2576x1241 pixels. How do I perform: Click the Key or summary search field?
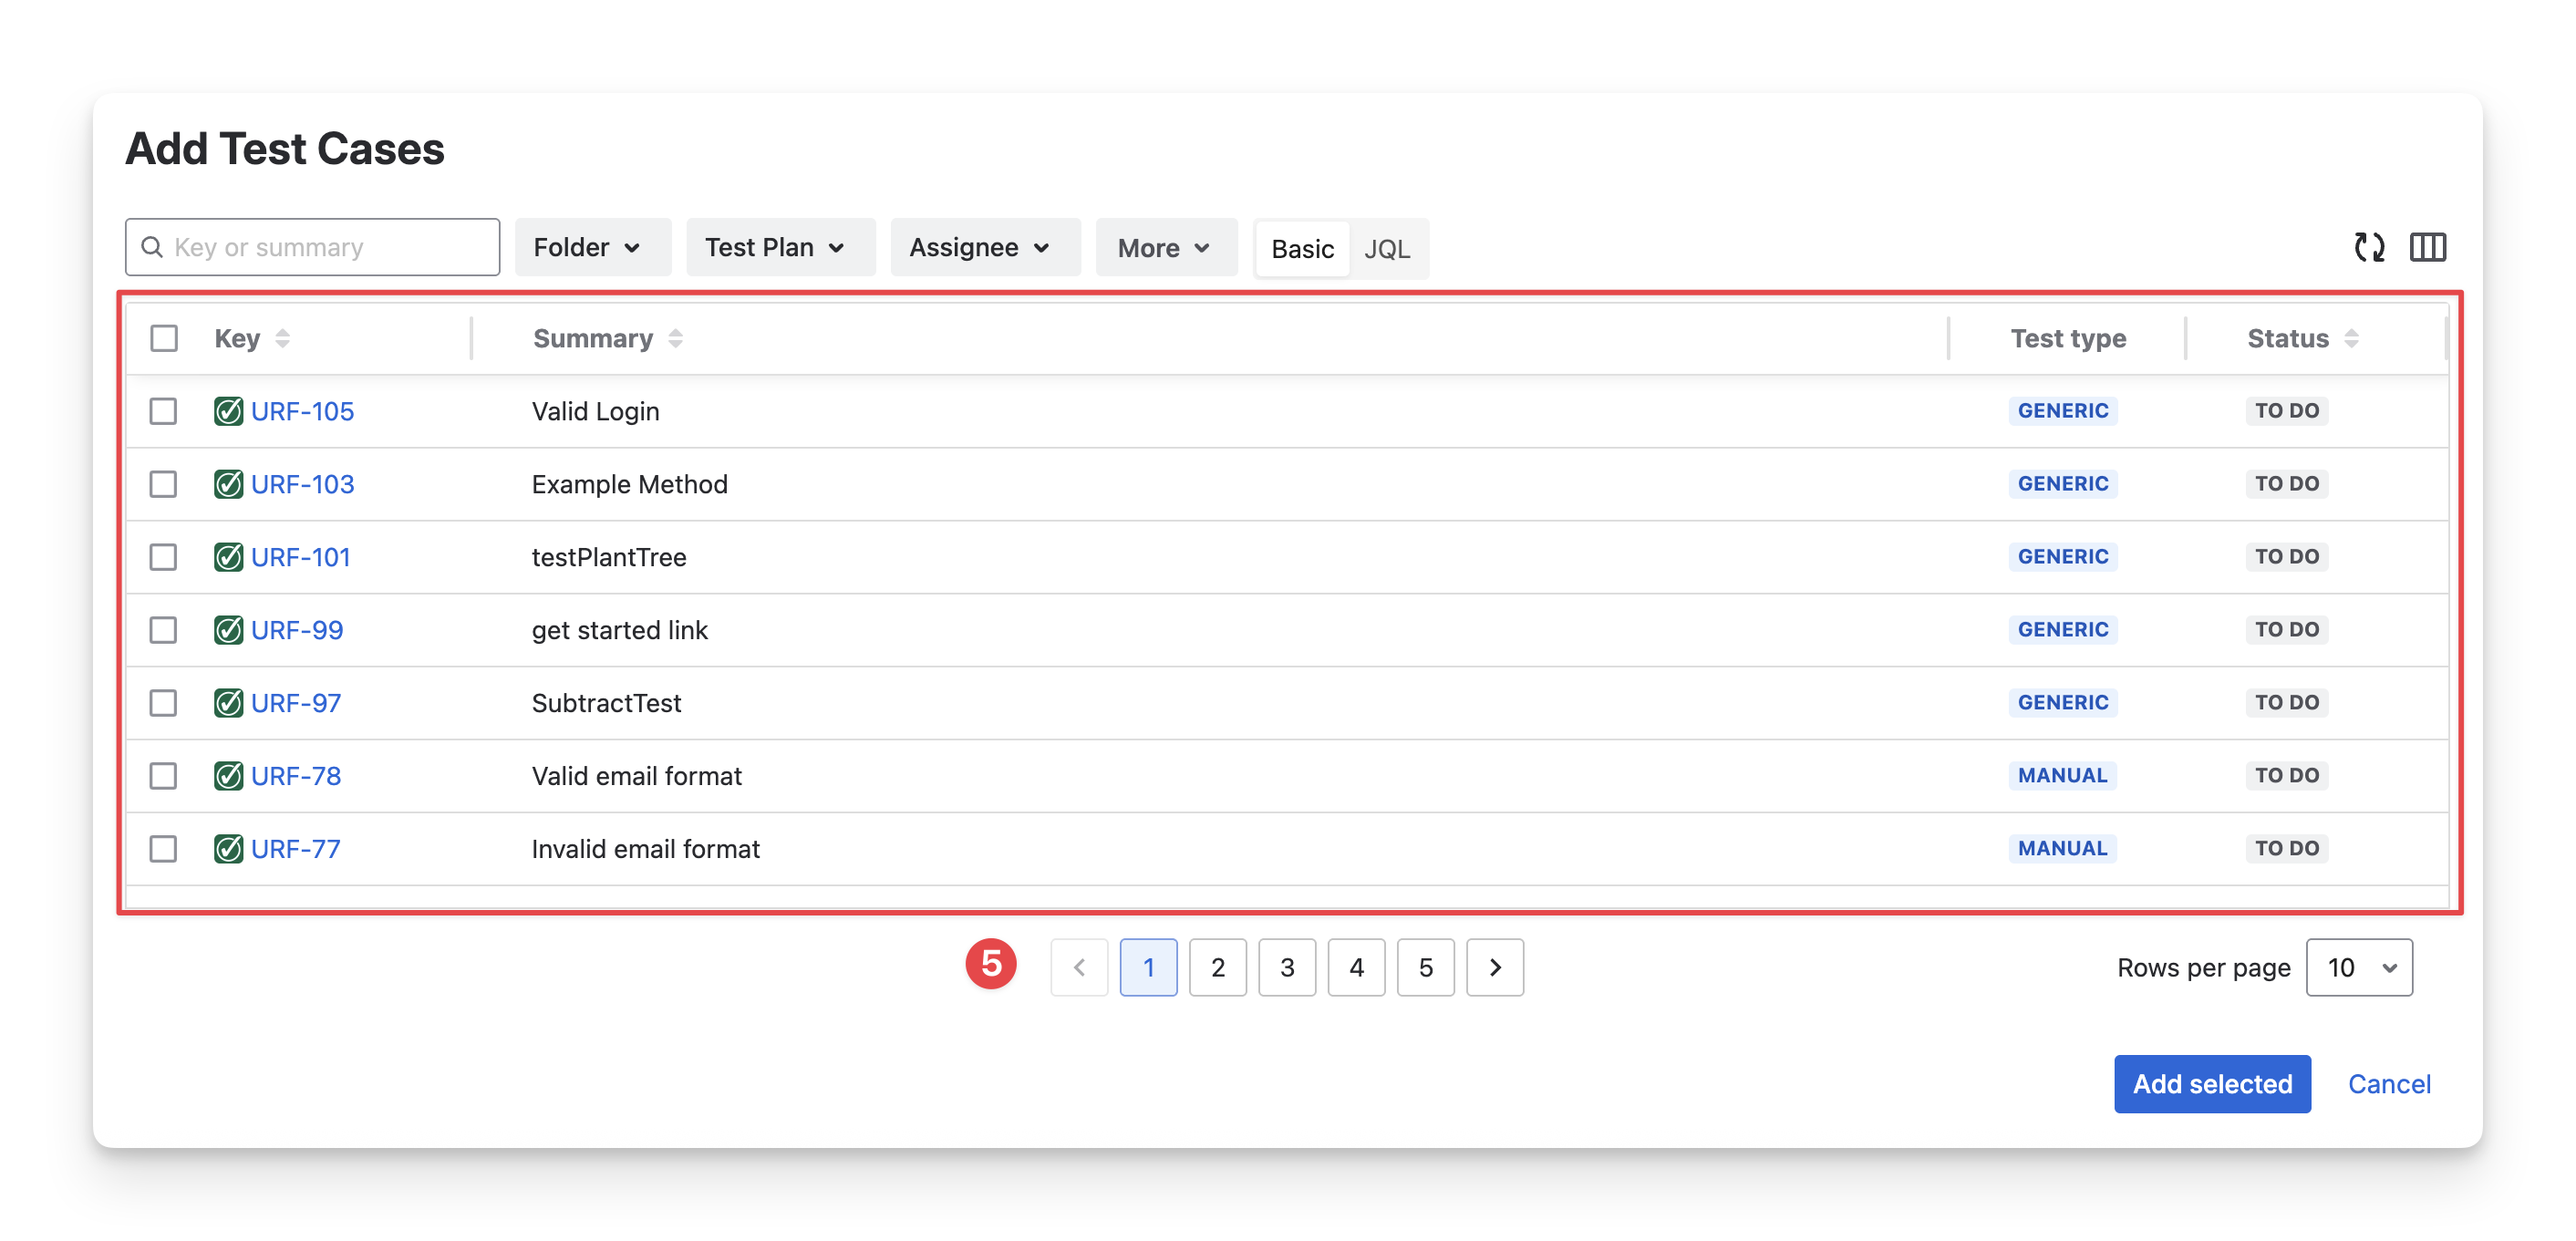coord(330,247)
